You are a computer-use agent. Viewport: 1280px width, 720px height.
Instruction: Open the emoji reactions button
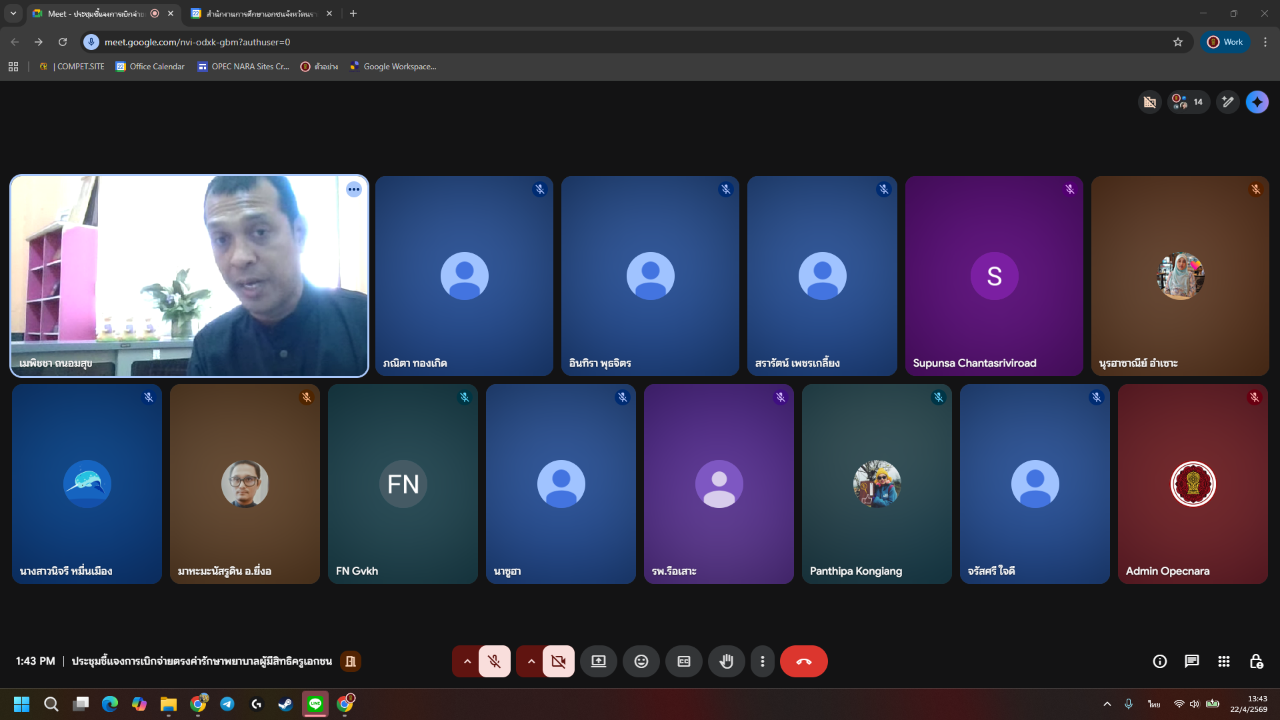pos(641,661)
